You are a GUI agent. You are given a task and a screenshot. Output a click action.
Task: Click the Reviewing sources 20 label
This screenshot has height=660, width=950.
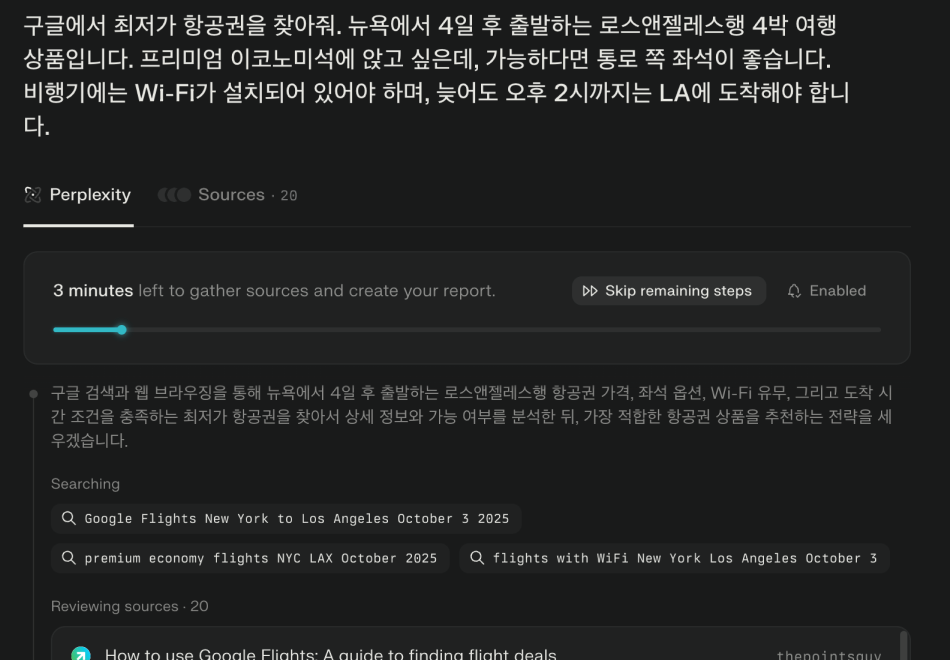click(130, 606)
